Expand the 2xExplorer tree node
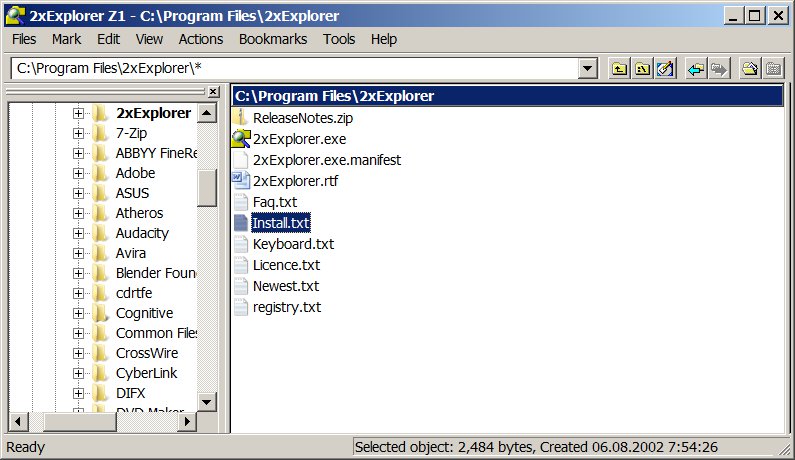 click(x=78, y=113)
